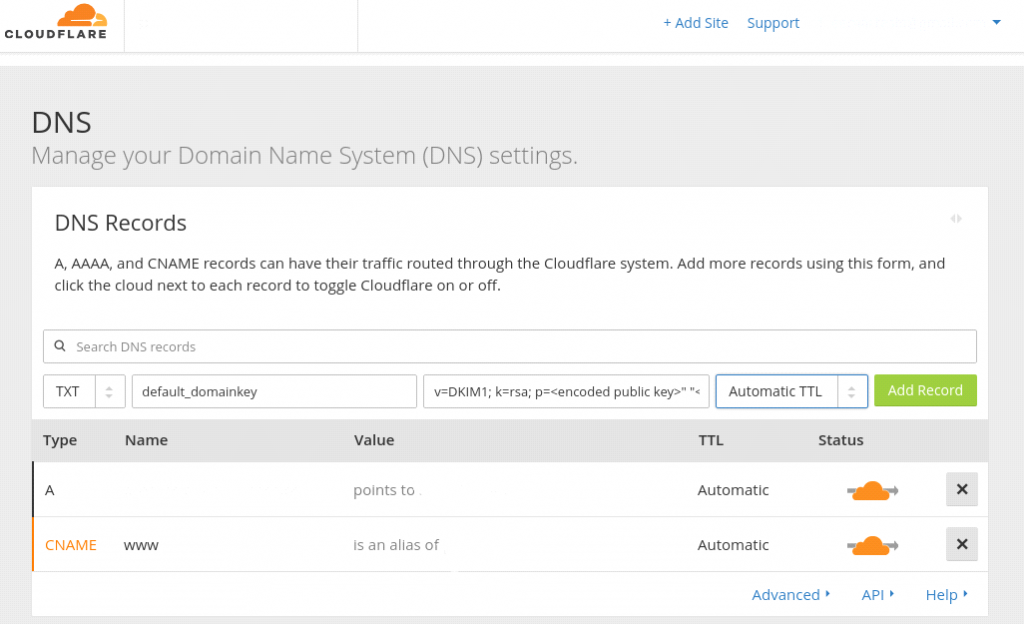Select the www name cell

click(x=141, y=545)
